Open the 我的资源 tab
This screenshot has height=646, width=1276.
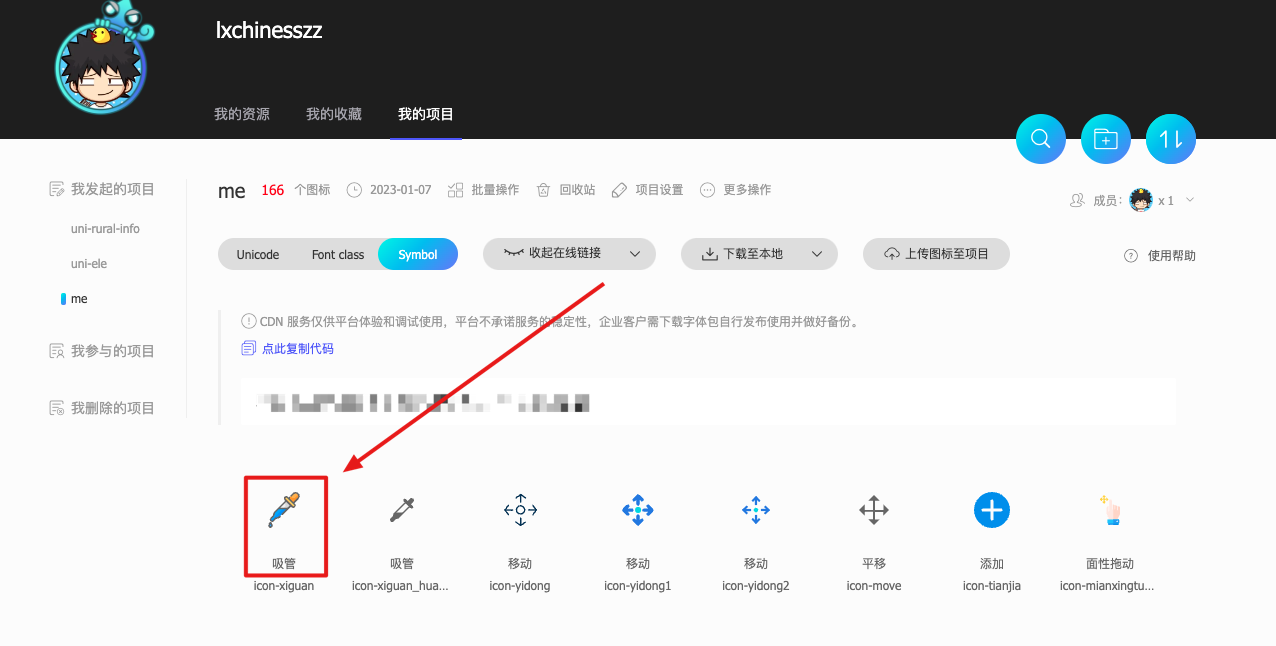click(241, 114)
